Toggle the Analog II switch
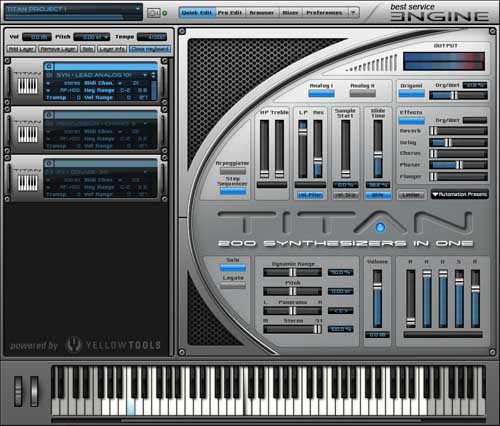 point(362,94)
